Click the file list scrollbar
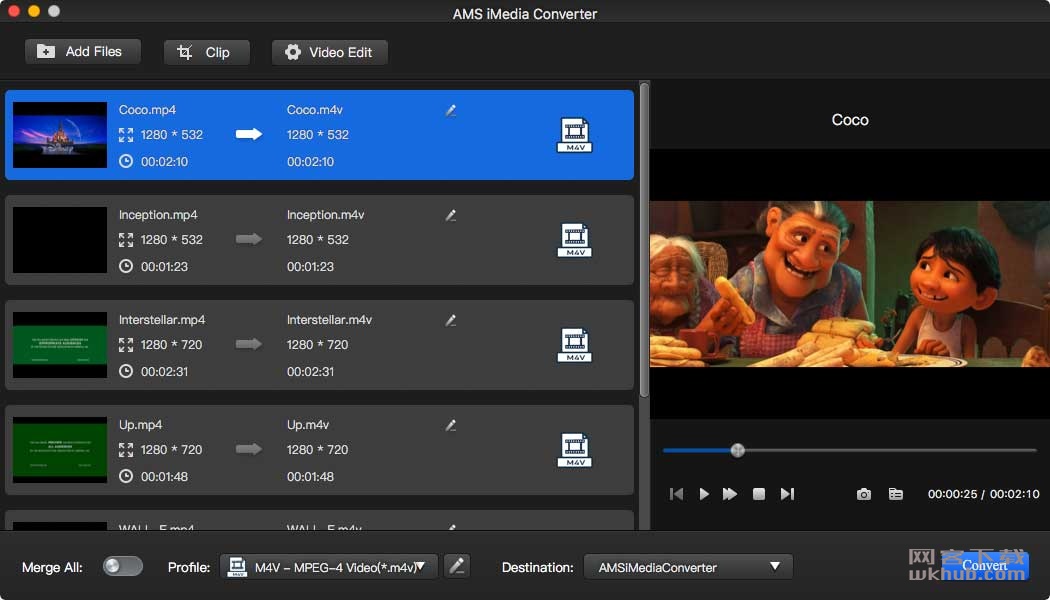1050x600 pixels. (644, 240)
